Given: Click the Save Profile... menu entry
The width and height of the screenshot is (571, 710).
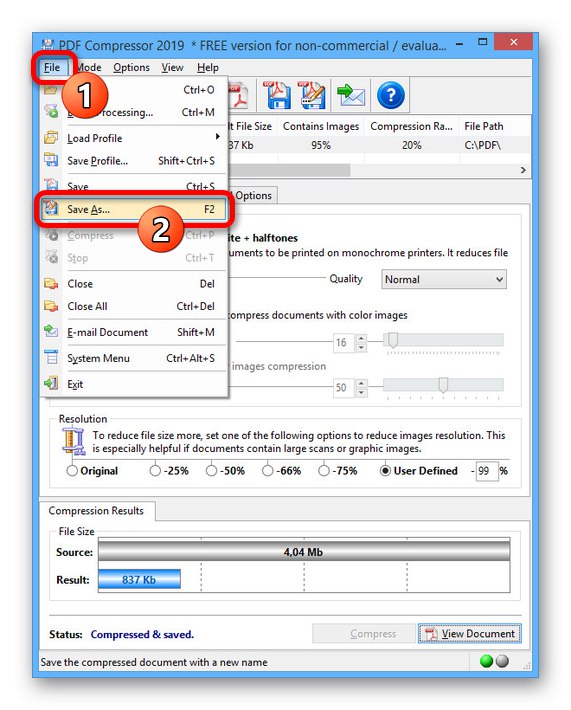Looking at the screenshot, I should pyautogui.click(x=133, y=161).
